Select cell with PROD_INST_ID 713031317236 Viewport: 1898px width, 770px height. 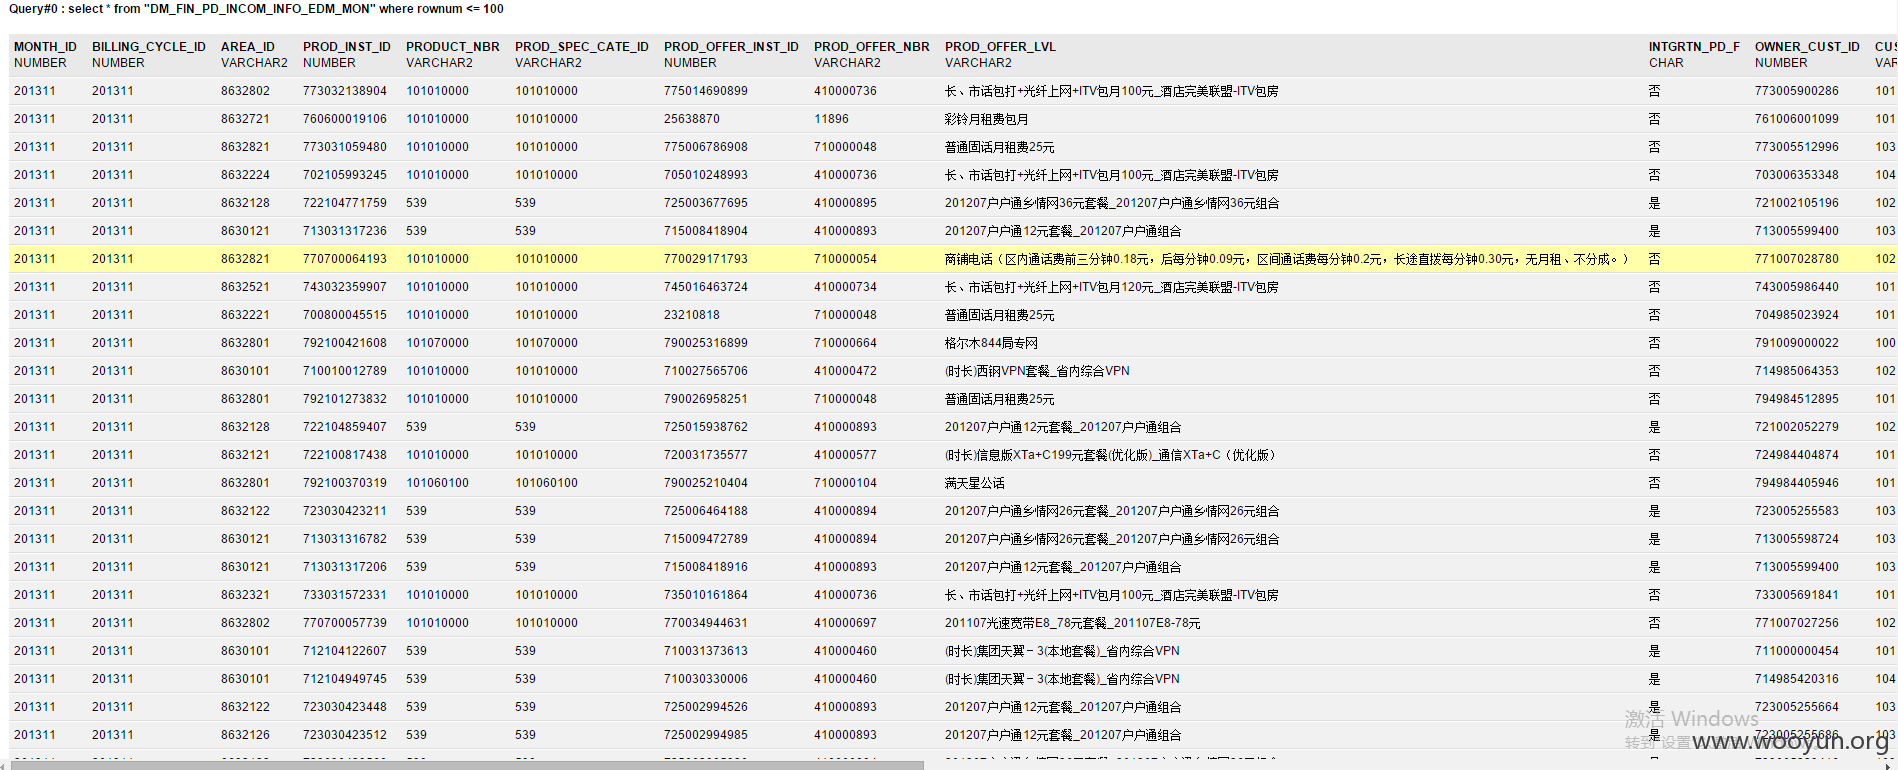(345, 231)
